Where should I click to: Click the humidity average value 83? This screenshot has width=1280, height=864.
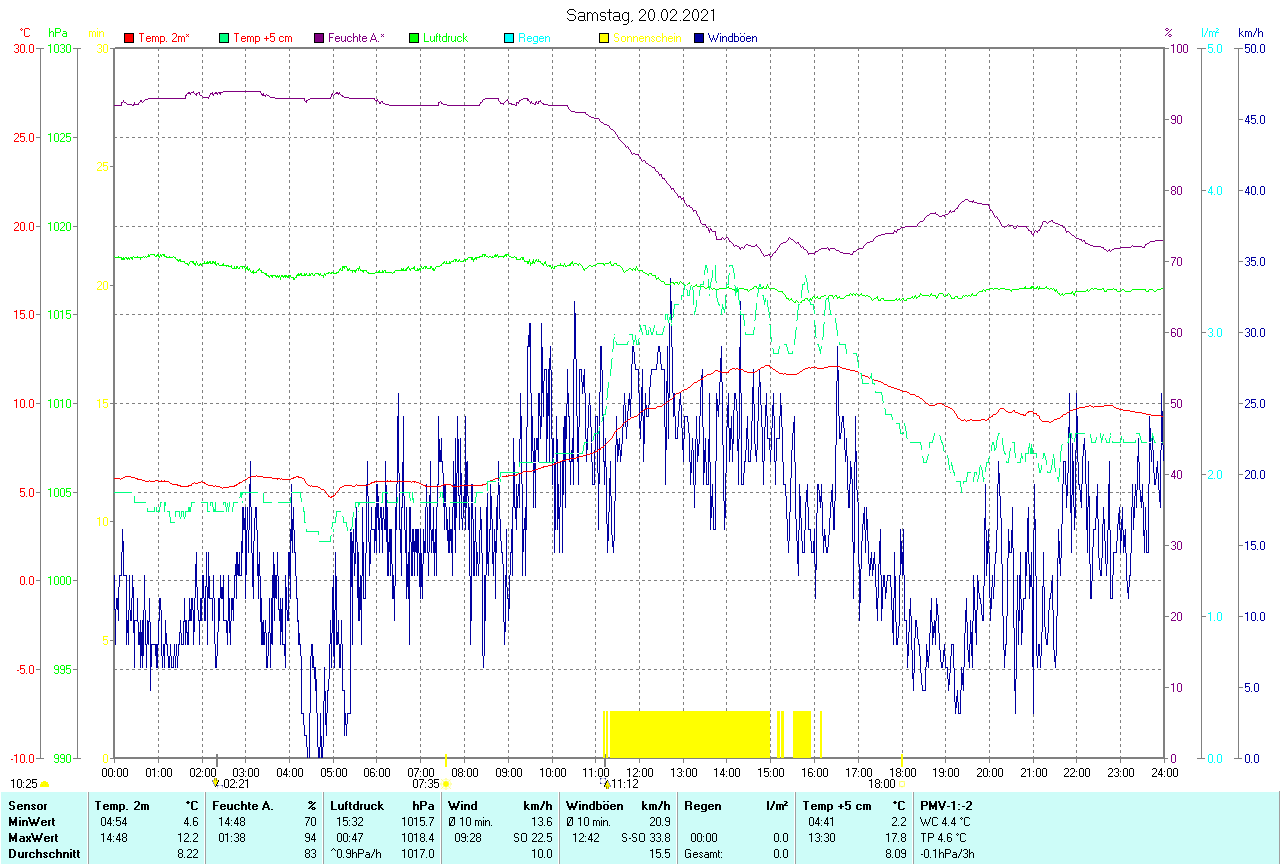pyautogui.click(x=311, y=854)
